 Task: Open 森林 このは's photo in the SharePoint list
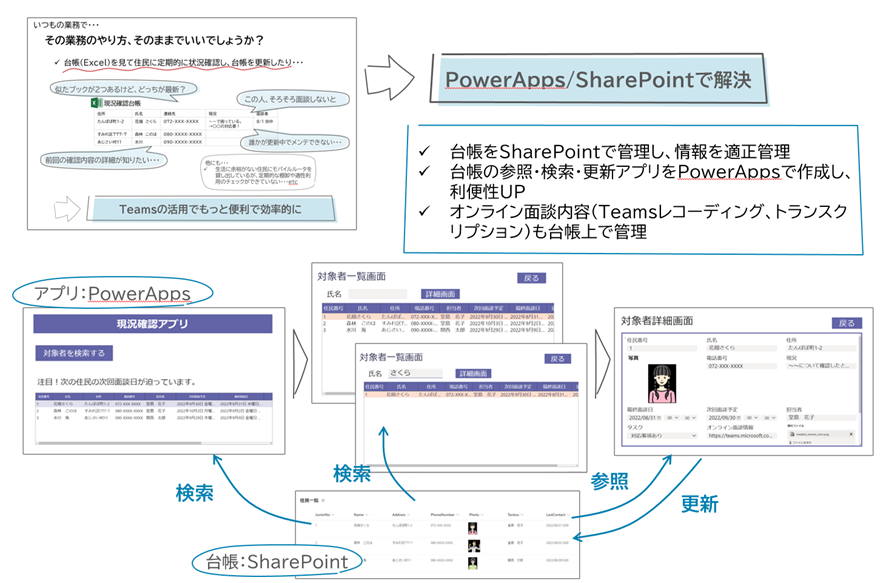[x=473, y=545]
